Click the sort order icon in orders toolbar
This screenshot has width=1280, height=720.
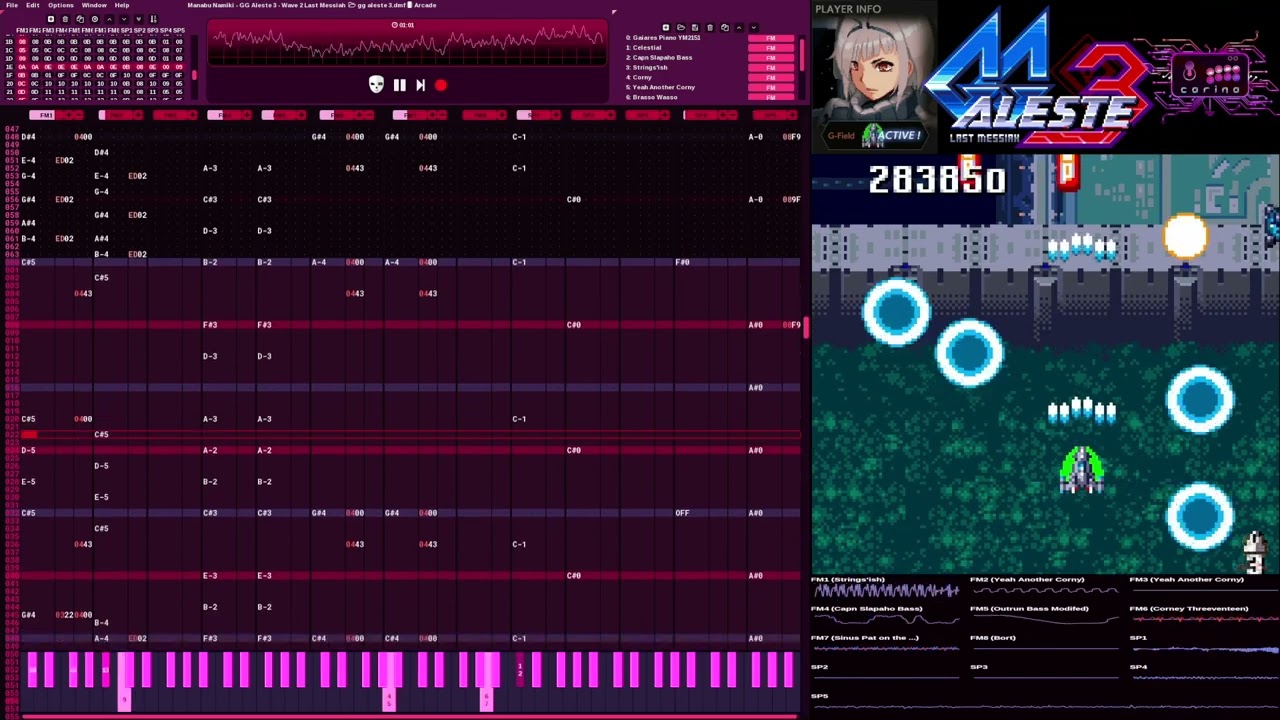click(x=153, y=19)
